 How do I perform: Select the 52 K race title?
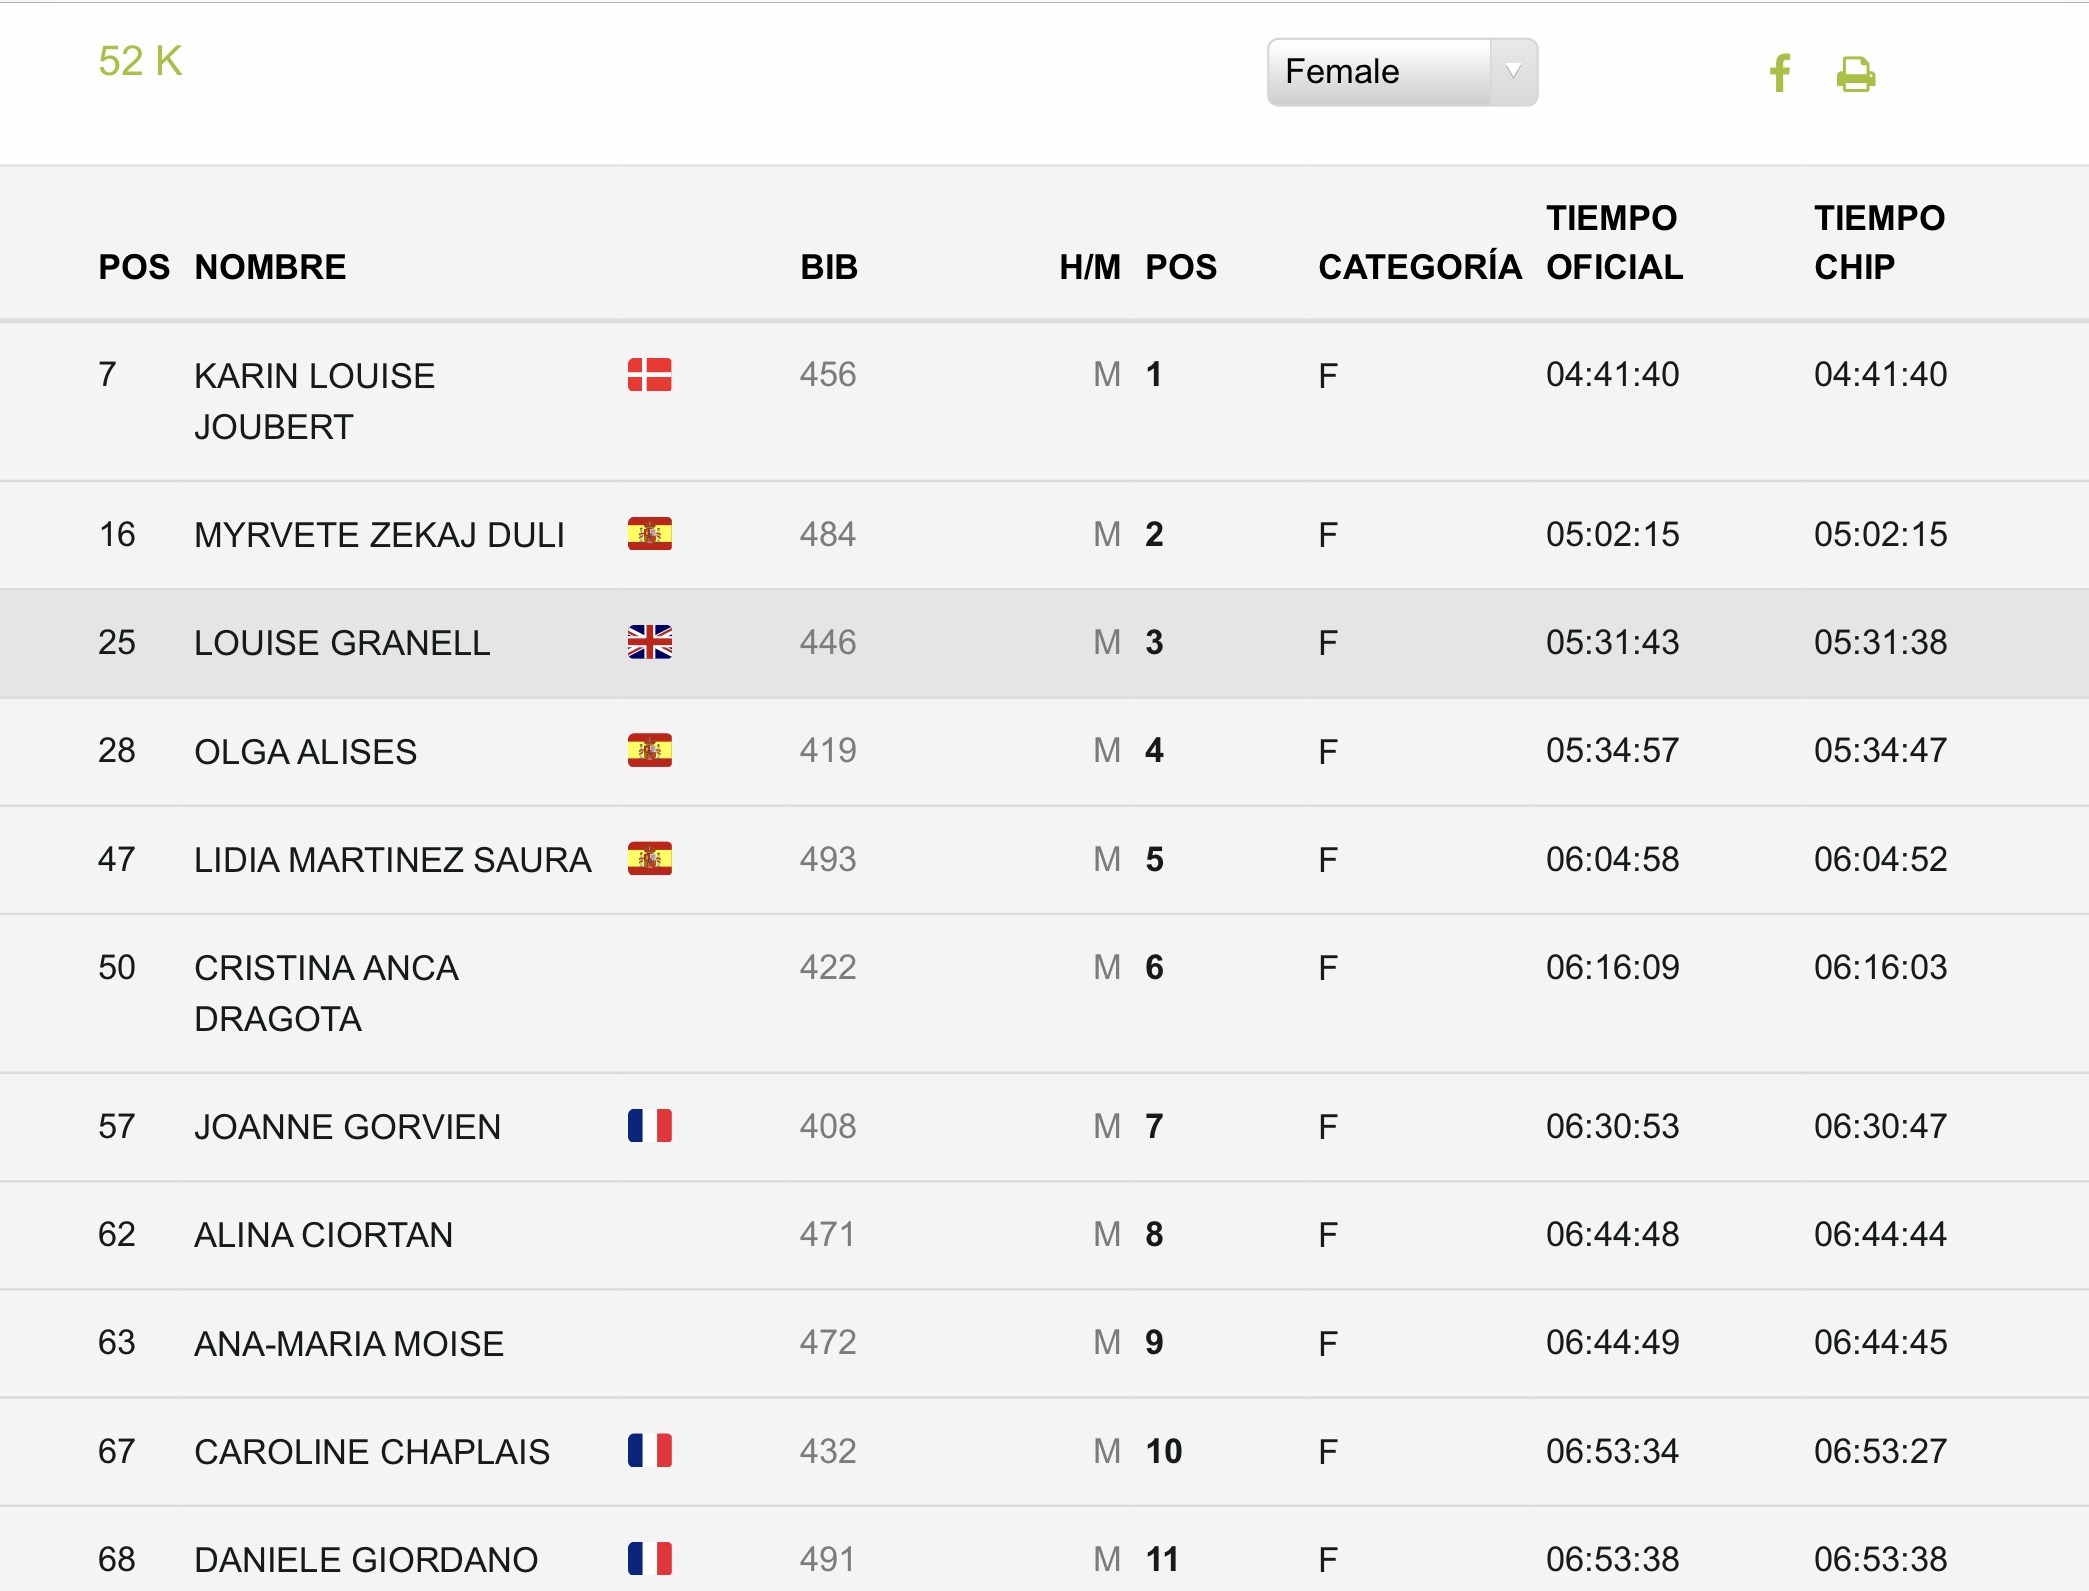(x=140, y=61)
